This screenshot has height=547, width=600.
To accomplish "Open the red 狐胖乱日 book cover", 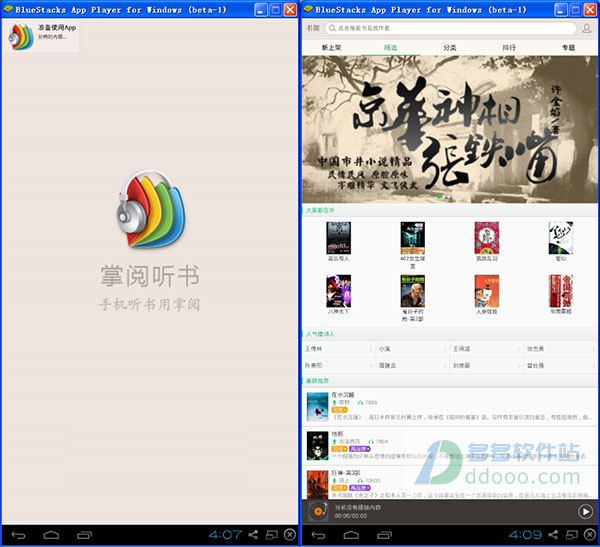I will [486, 238].
